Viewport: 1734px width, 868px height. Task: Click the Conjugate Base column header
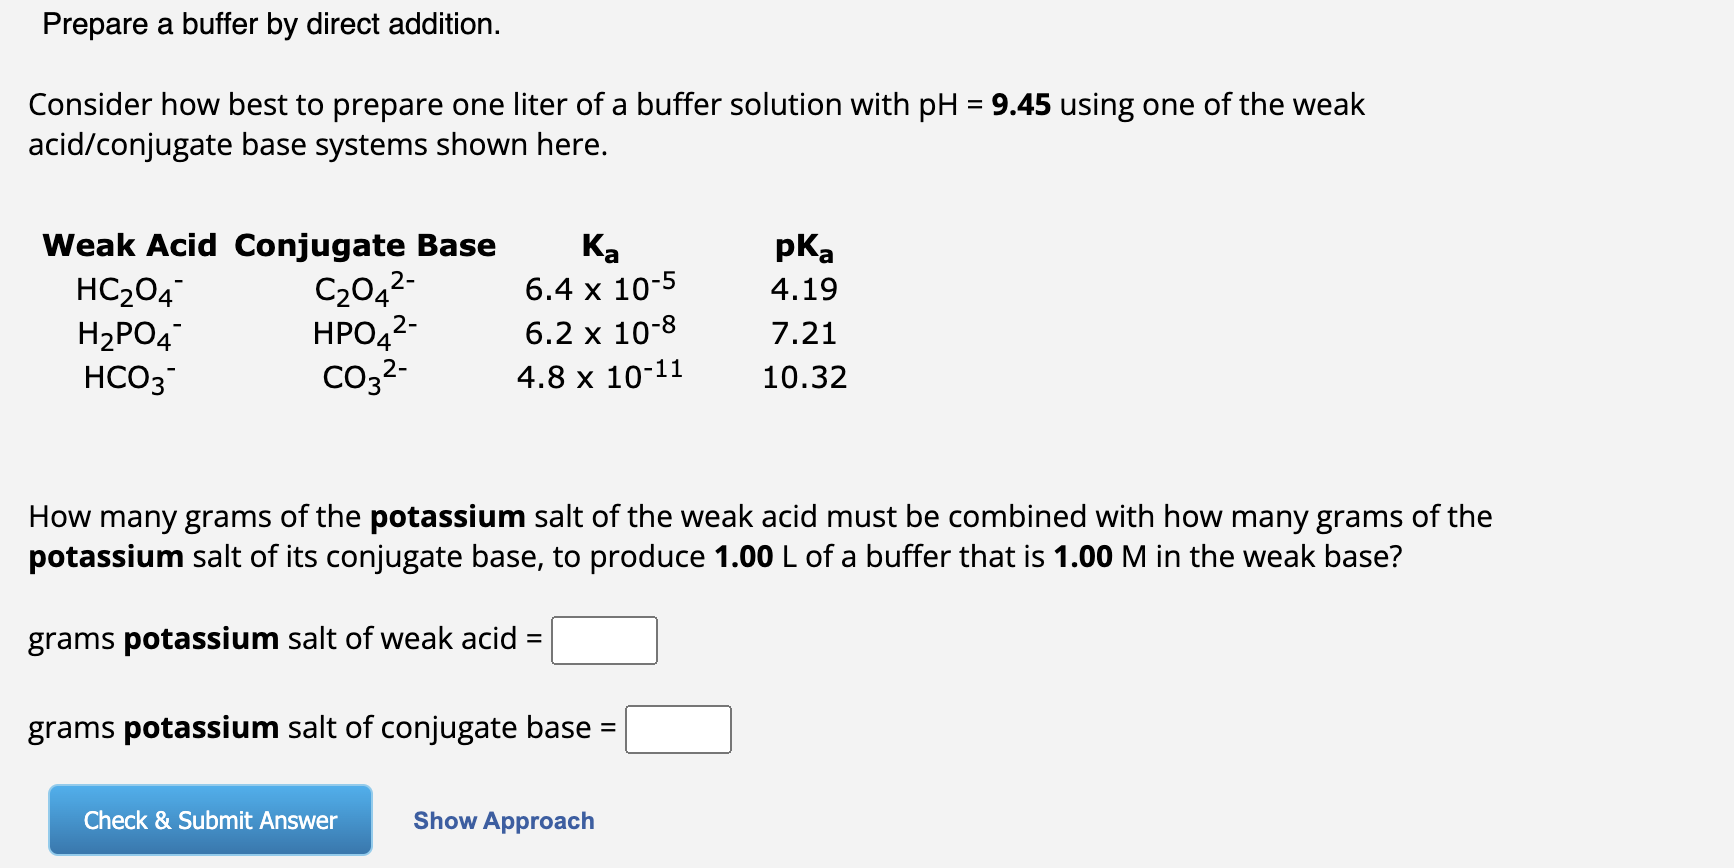coord(364,245)
